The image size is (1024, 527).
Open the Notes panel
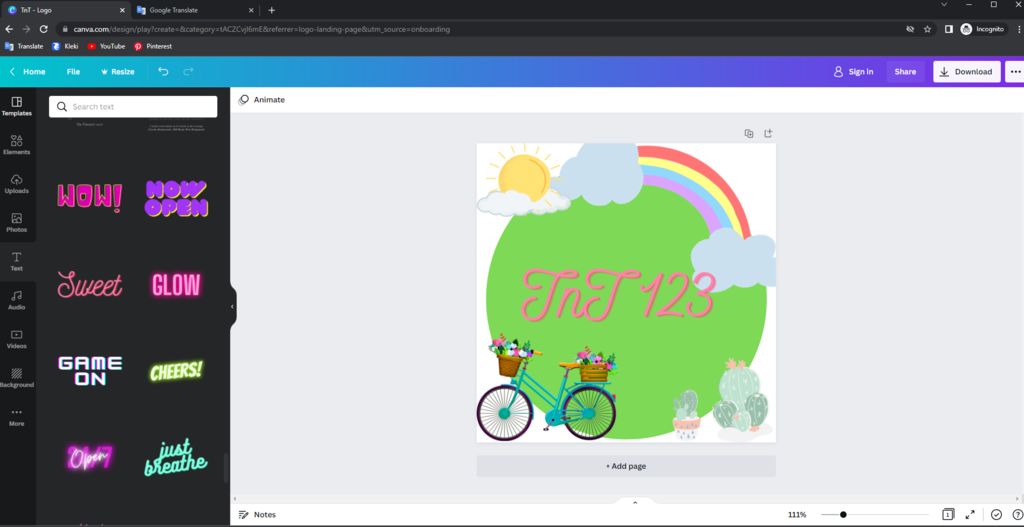257,515
